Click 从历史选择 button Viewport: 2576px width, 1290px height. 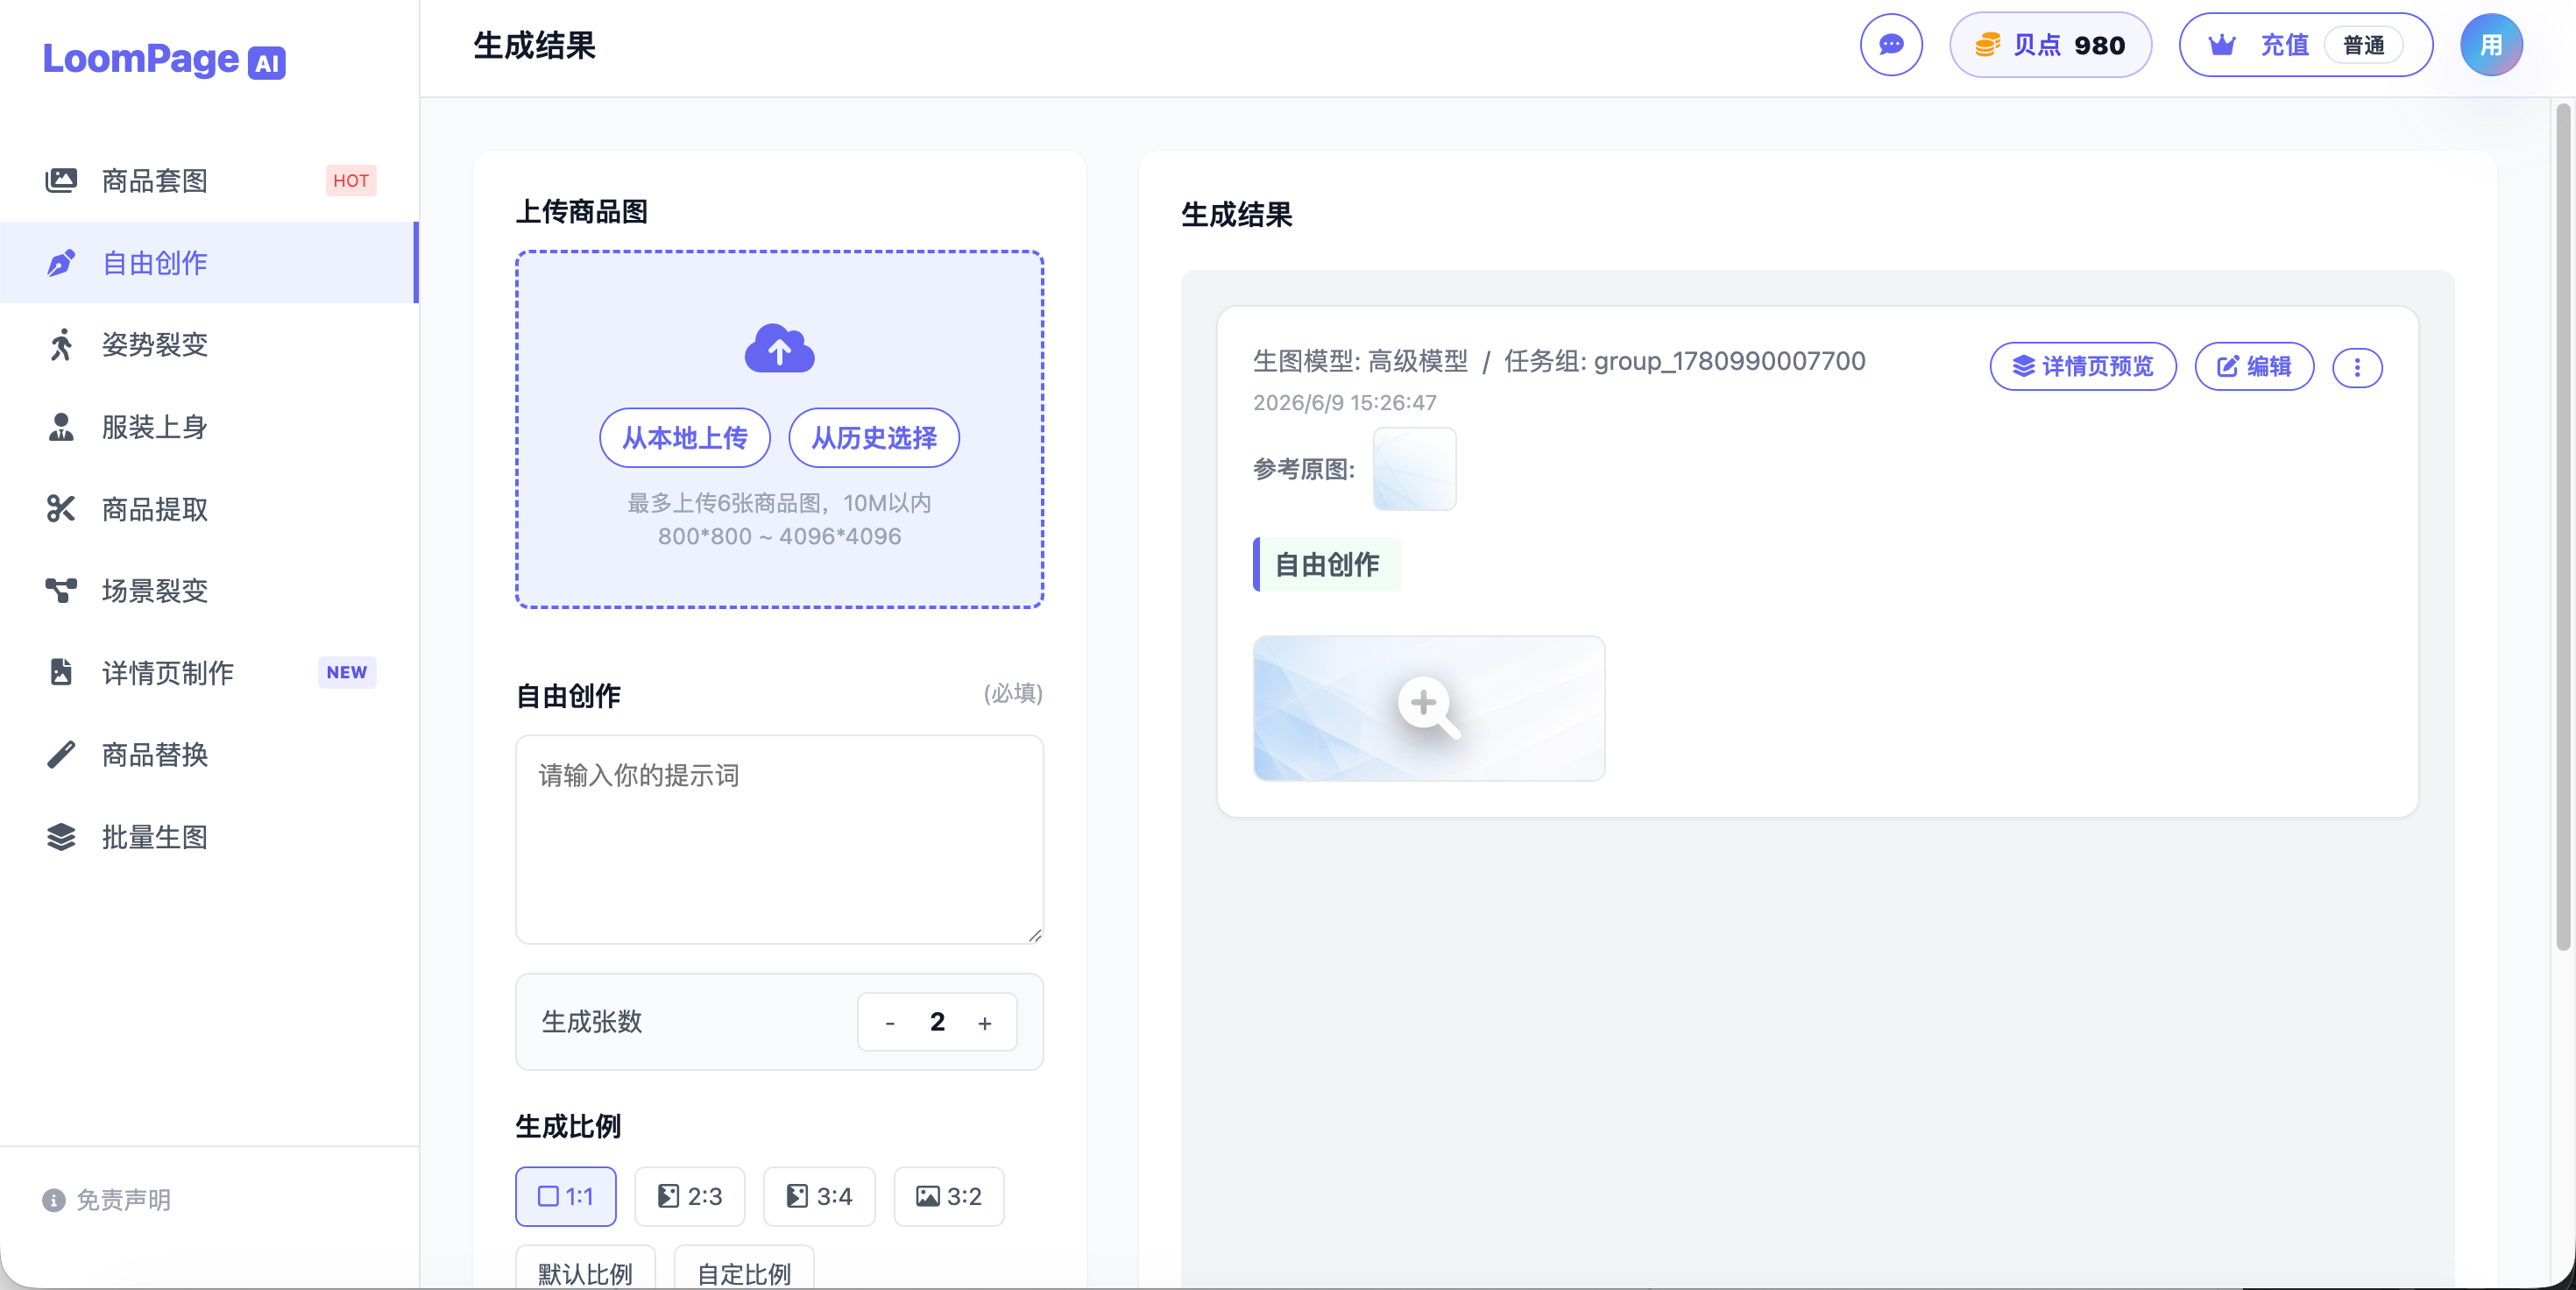click(874, 437)
